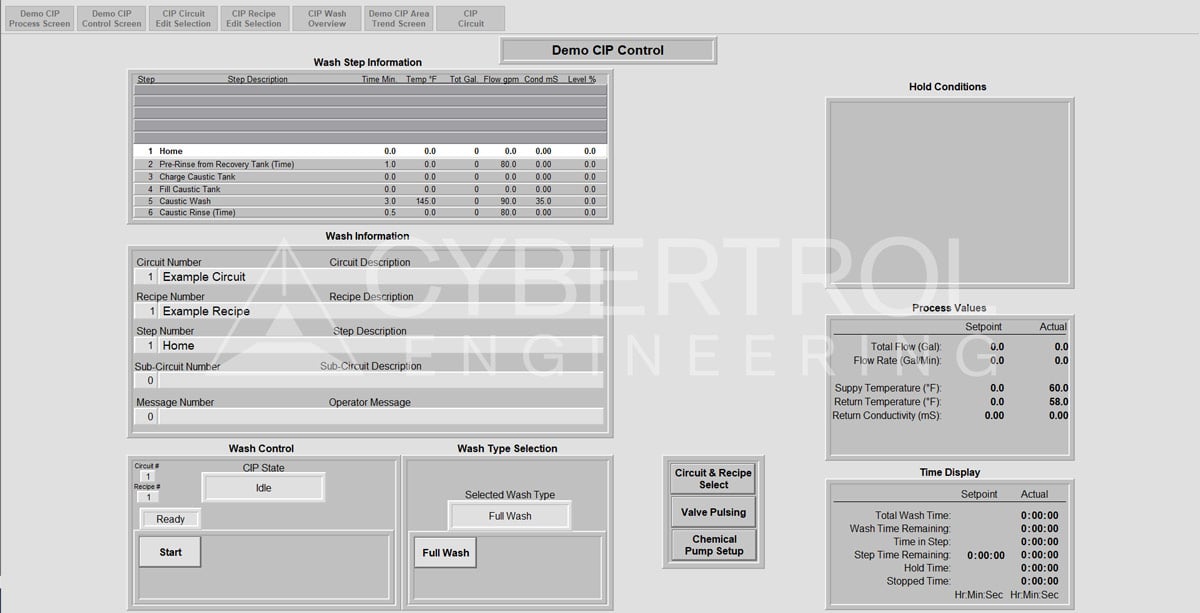Switch to the CIP Circuit tab
This screenshot has width=1200, height=613.
click(x=470, y=17)
